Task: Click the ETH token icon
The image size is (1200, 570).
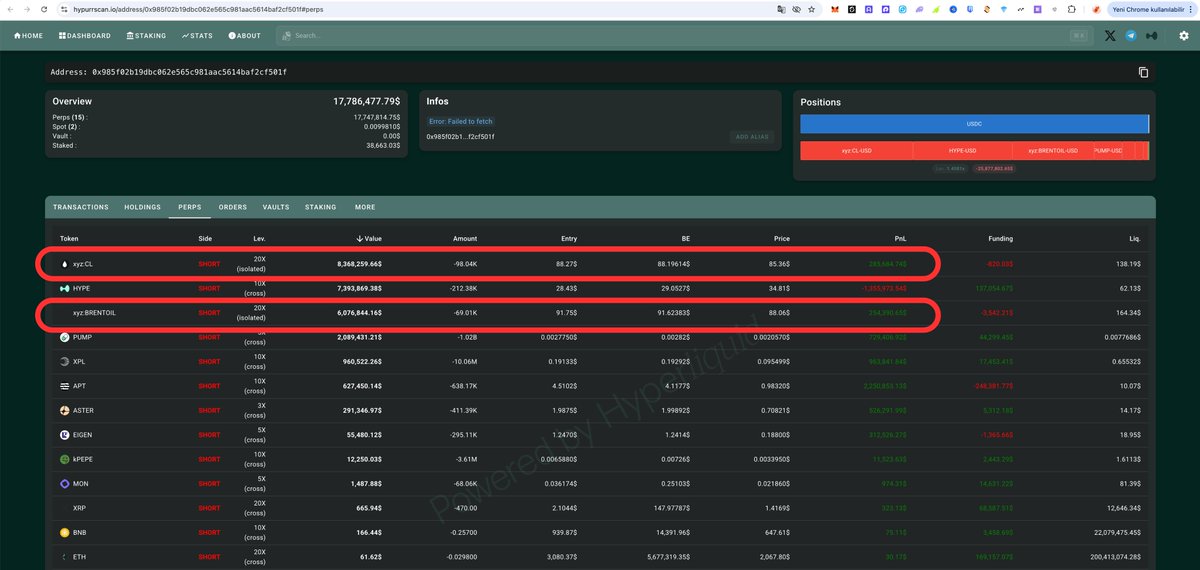Action: (65, 557)
